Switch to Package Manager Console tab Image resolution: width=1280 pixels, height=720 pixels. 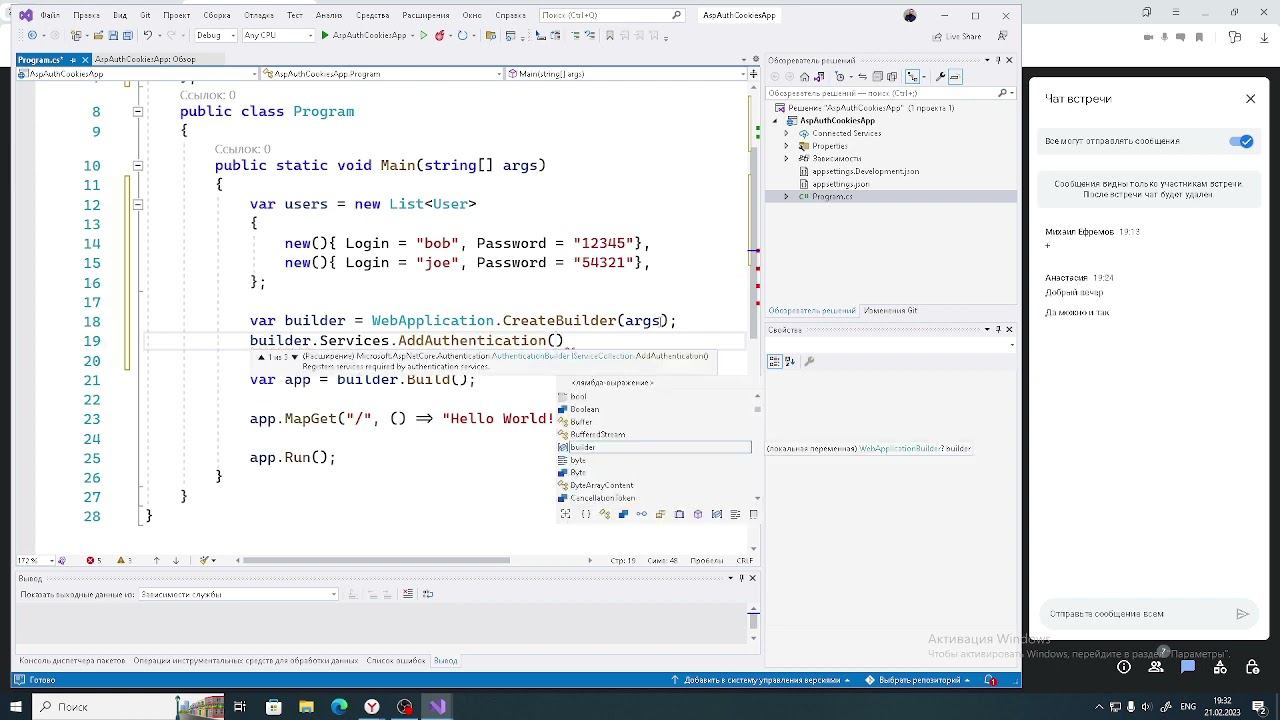(73, 661)
